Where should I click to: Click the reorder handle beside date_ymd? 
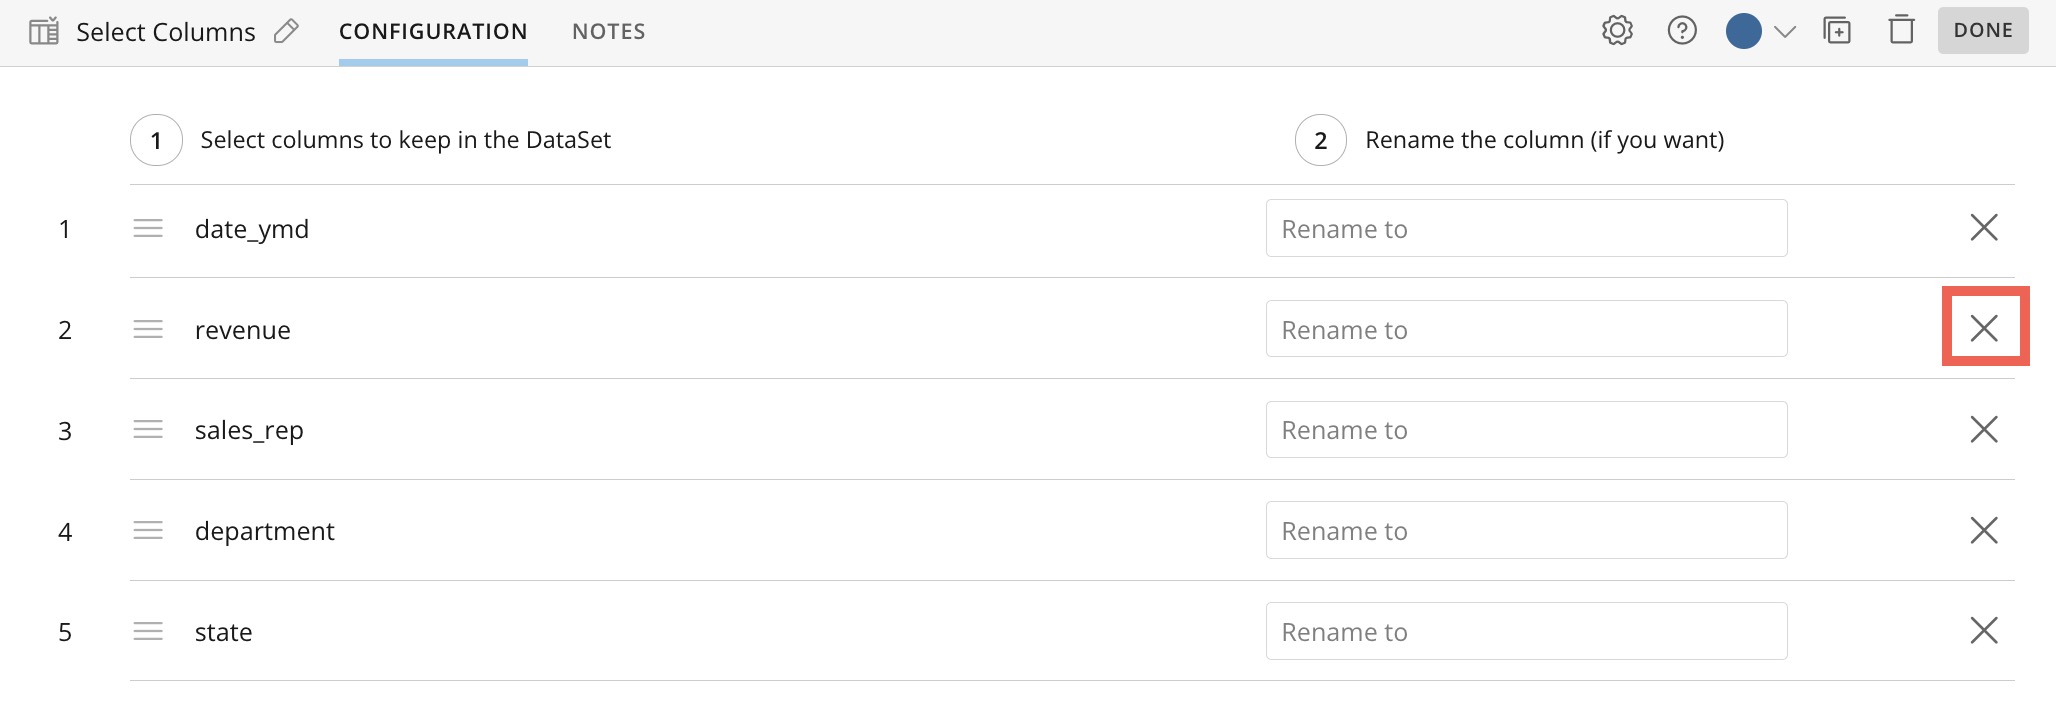pyautogui.click(x=148, y=228)
